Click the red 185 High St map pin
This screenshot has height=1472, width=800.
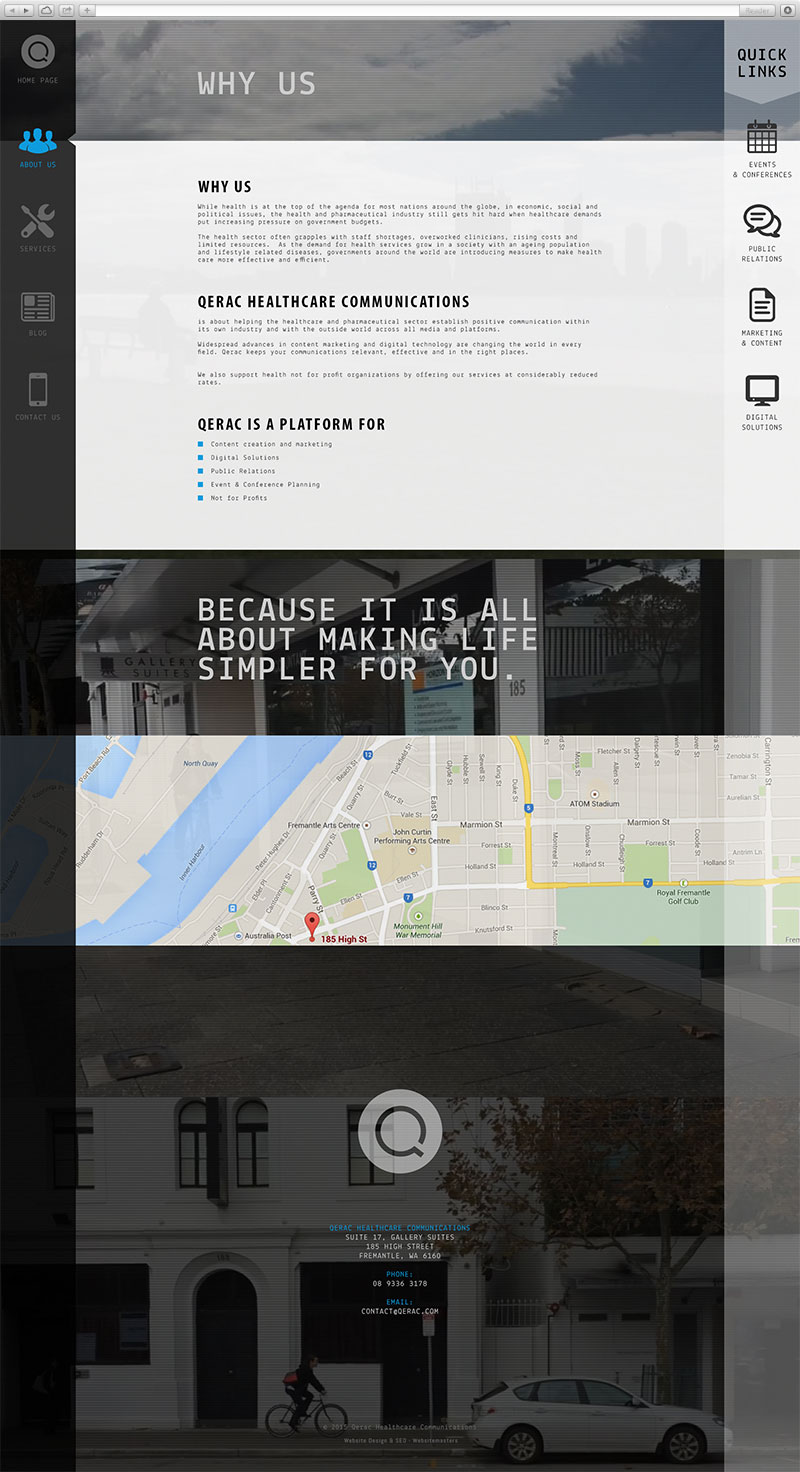[x=311, y=927]
